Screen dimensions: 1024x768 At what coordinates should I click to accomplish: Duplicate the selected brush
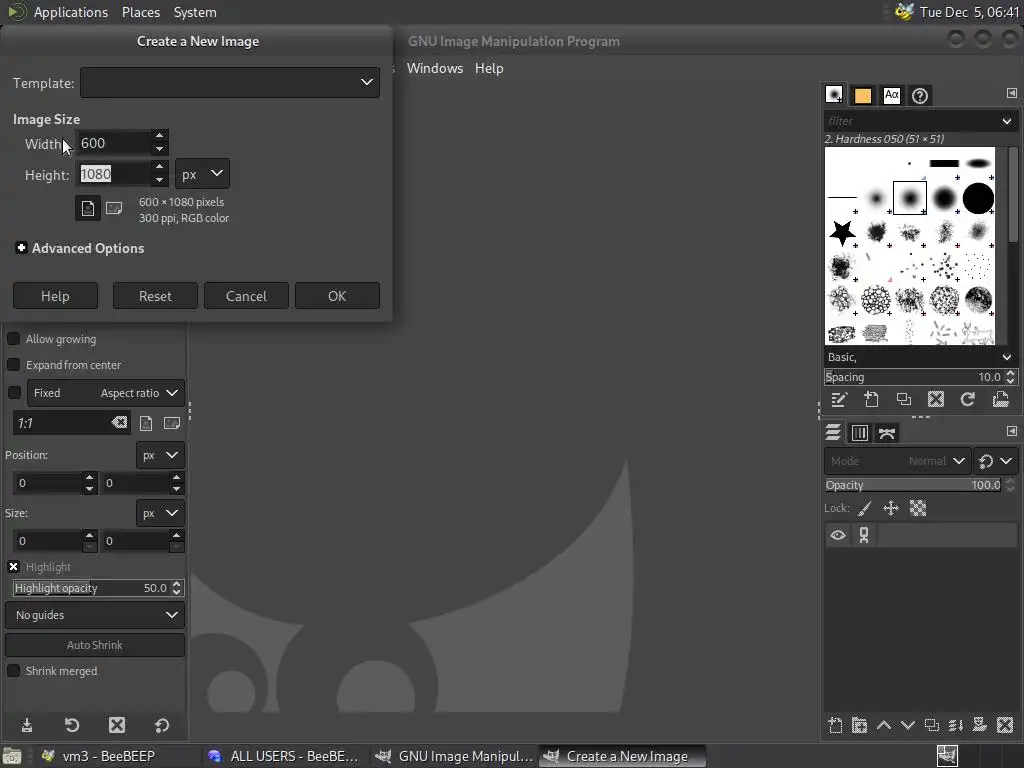904,399
